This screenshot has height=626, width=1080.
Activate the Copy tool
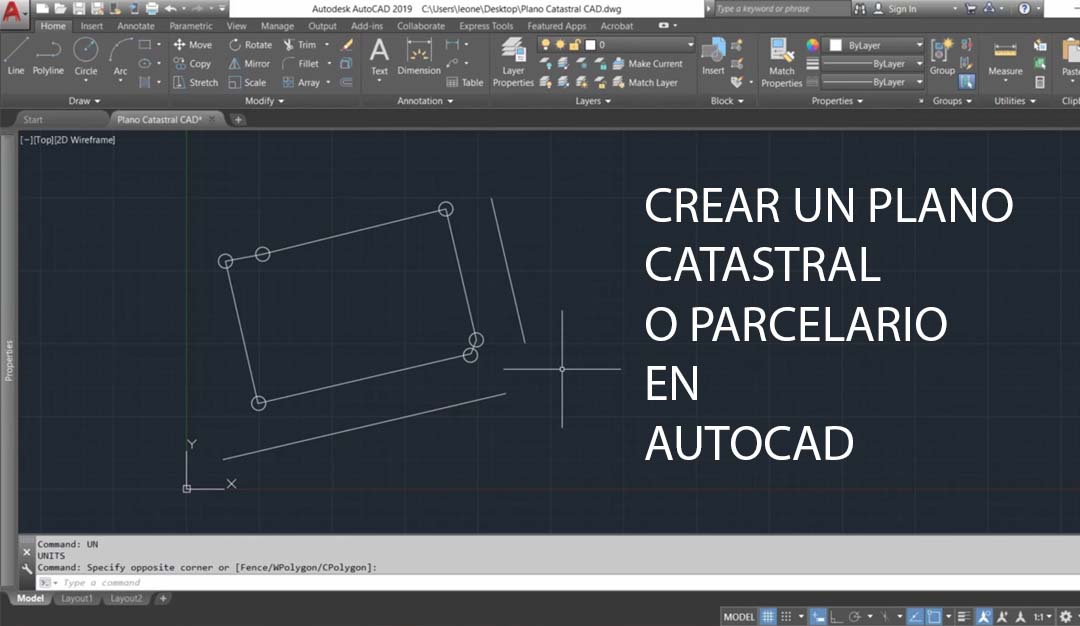[192, 63]
